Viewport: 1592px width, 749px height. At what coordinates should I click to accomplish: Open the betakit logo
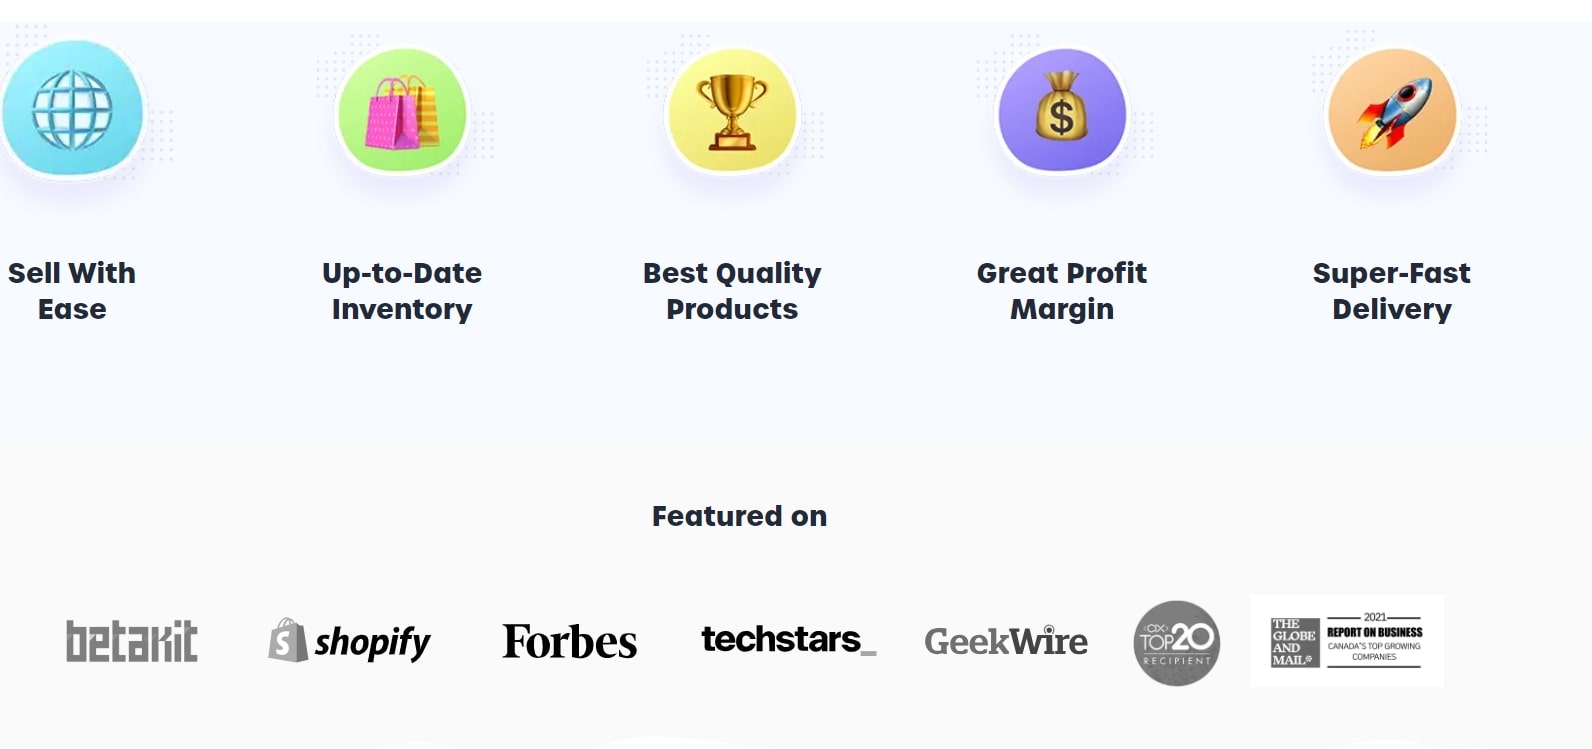coord(132,641)
